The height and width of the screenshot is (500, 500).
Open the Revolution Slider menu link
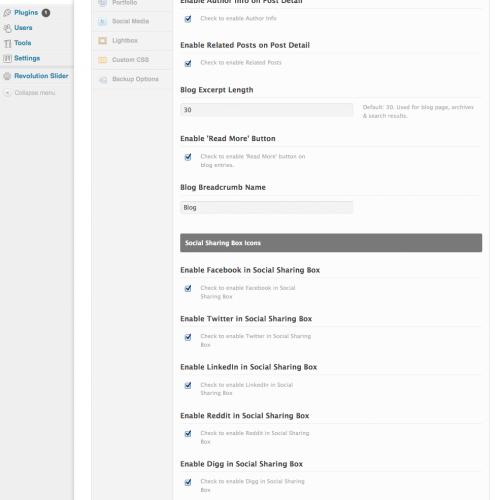point(41,76)
